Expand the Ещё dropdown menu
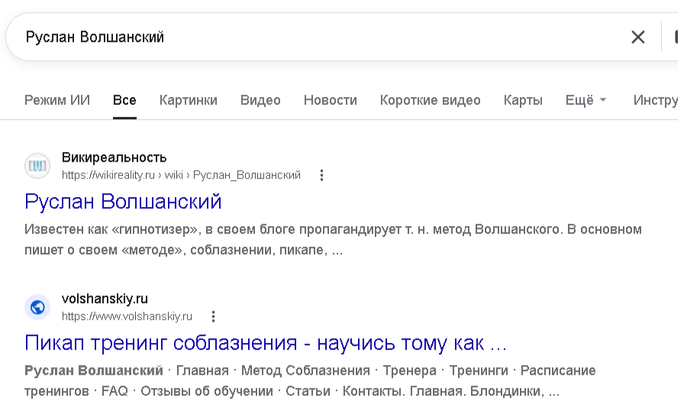This screenshot has height=420, width=700. (586, 100)
